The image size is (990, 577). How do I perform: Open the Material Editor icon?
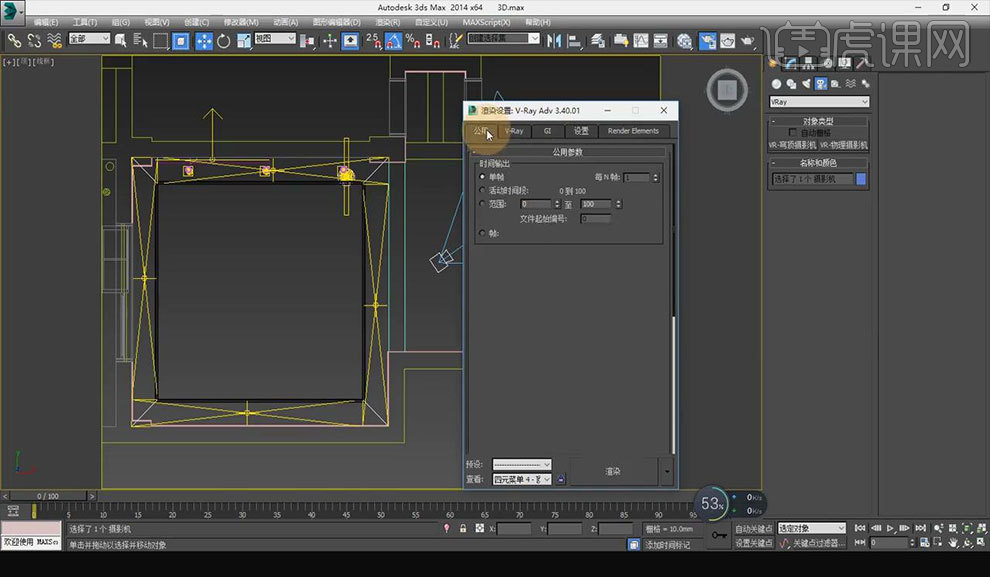[x=684, y=41]
